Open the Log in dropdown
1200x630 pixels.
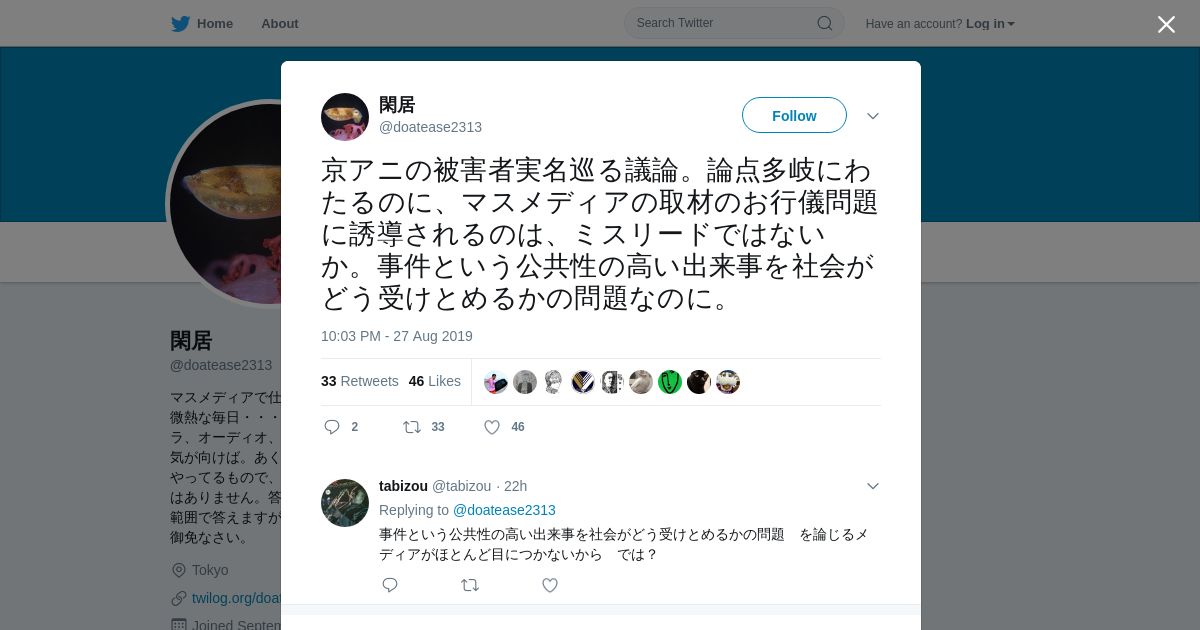coord(990,24)
